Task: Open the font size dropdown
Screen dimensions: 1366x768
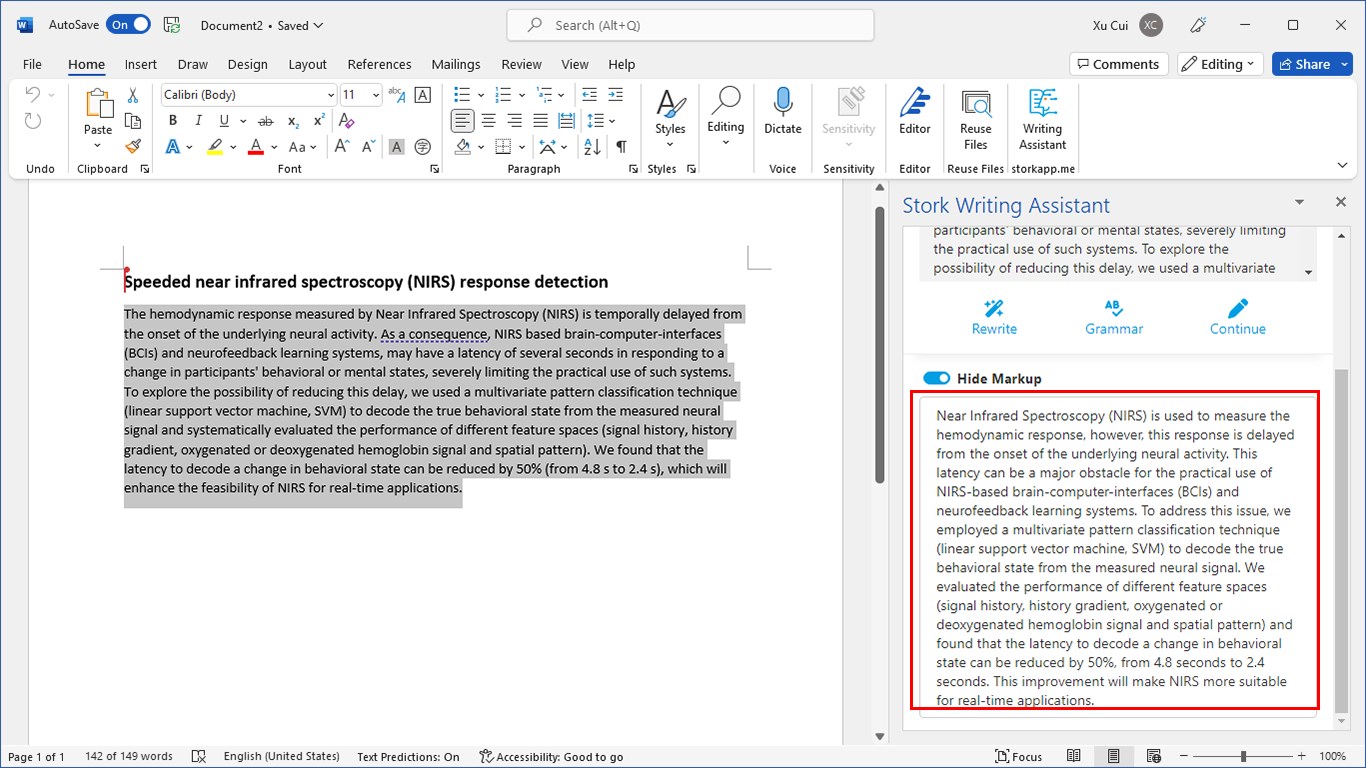Action: pyautogui.click(x=376, y=95)
